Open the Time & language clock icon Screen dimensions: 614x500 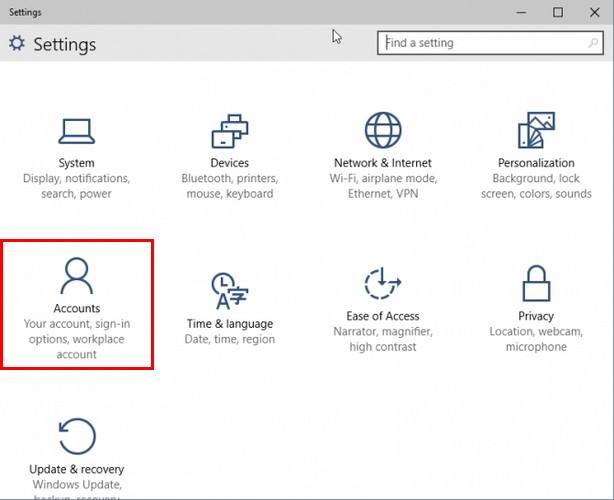[x=230, y=291]
